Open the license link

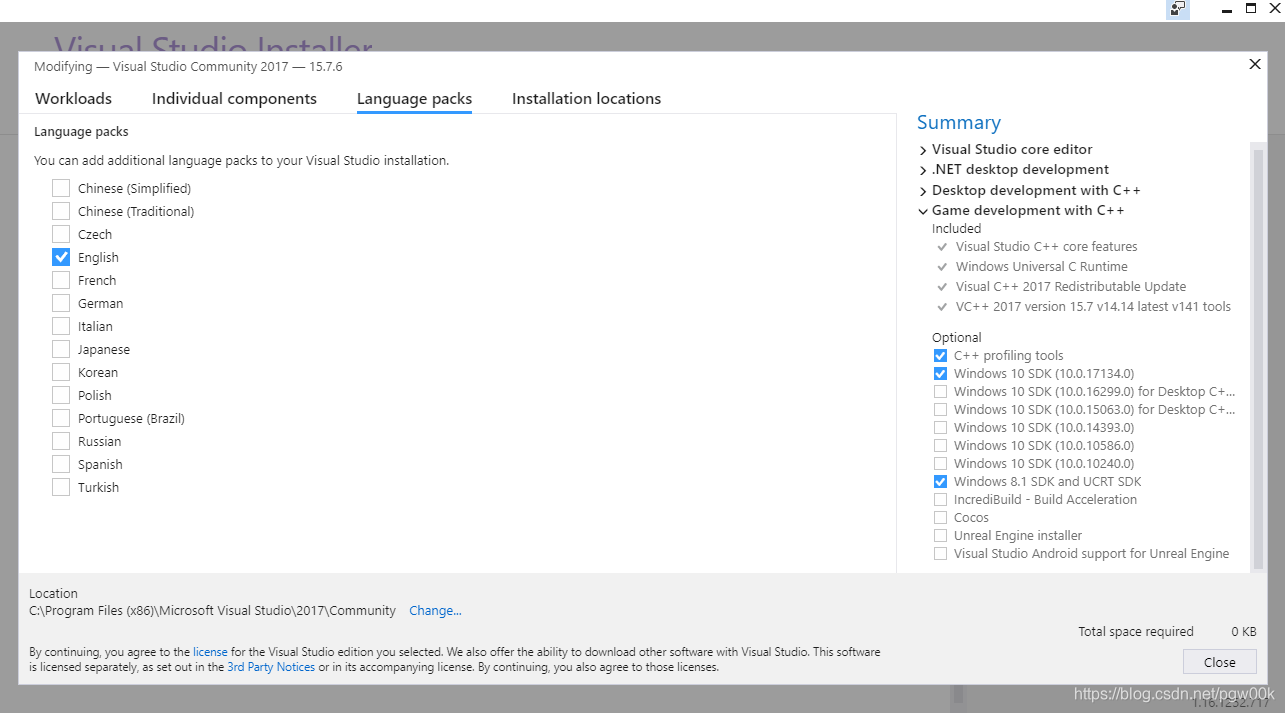(210, 651)
